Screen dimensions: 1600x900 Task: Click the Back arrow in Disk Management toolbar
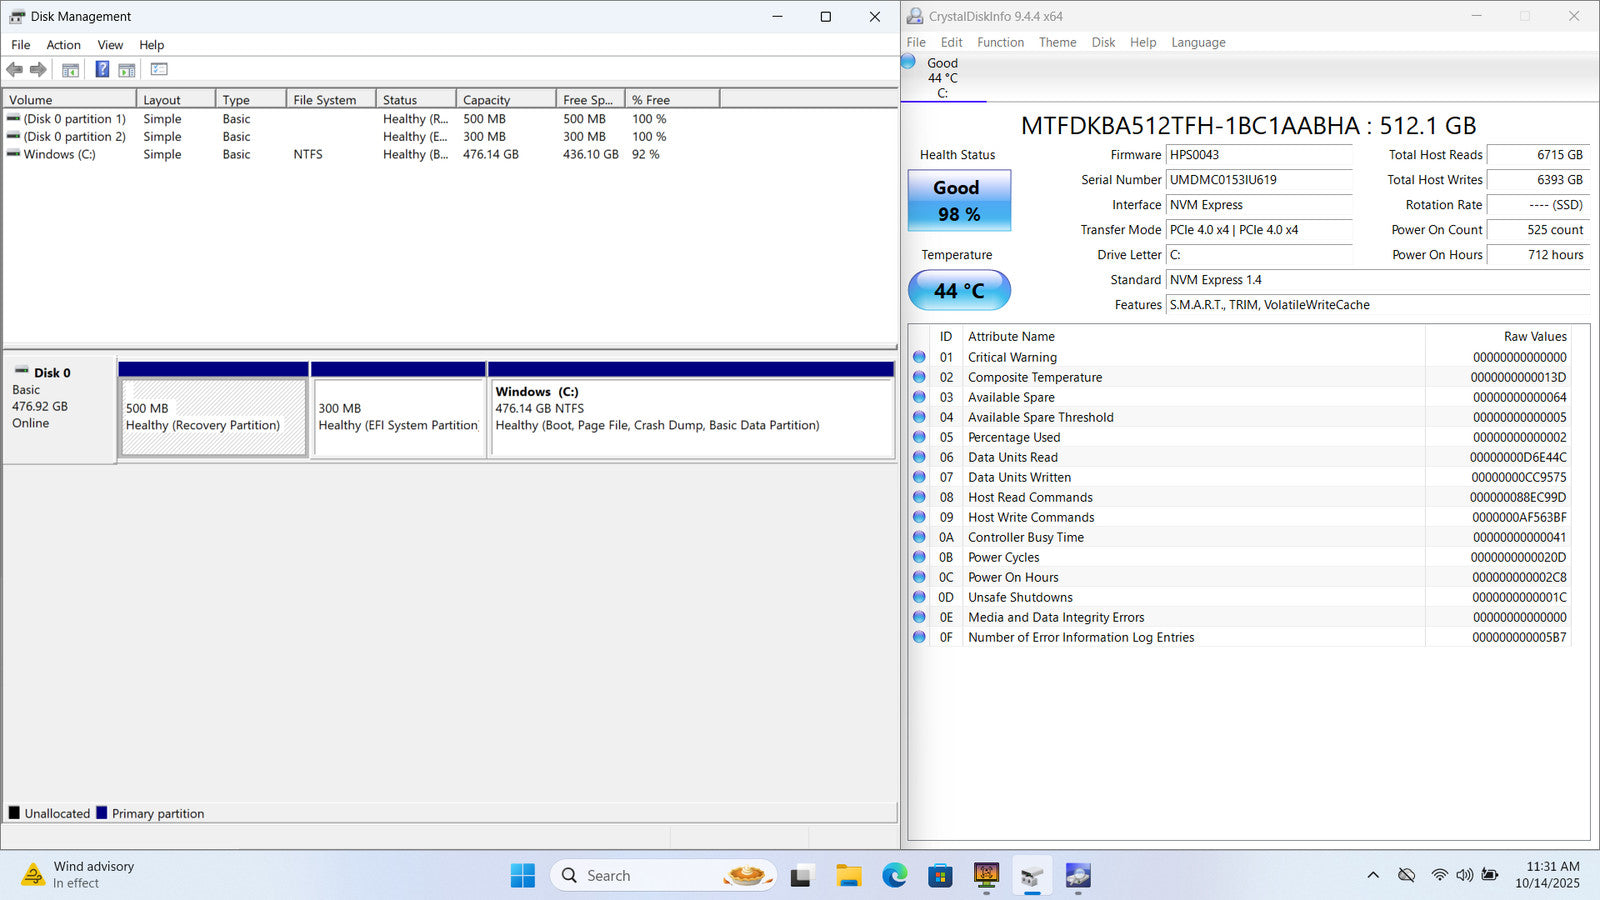tap(14, 70)
